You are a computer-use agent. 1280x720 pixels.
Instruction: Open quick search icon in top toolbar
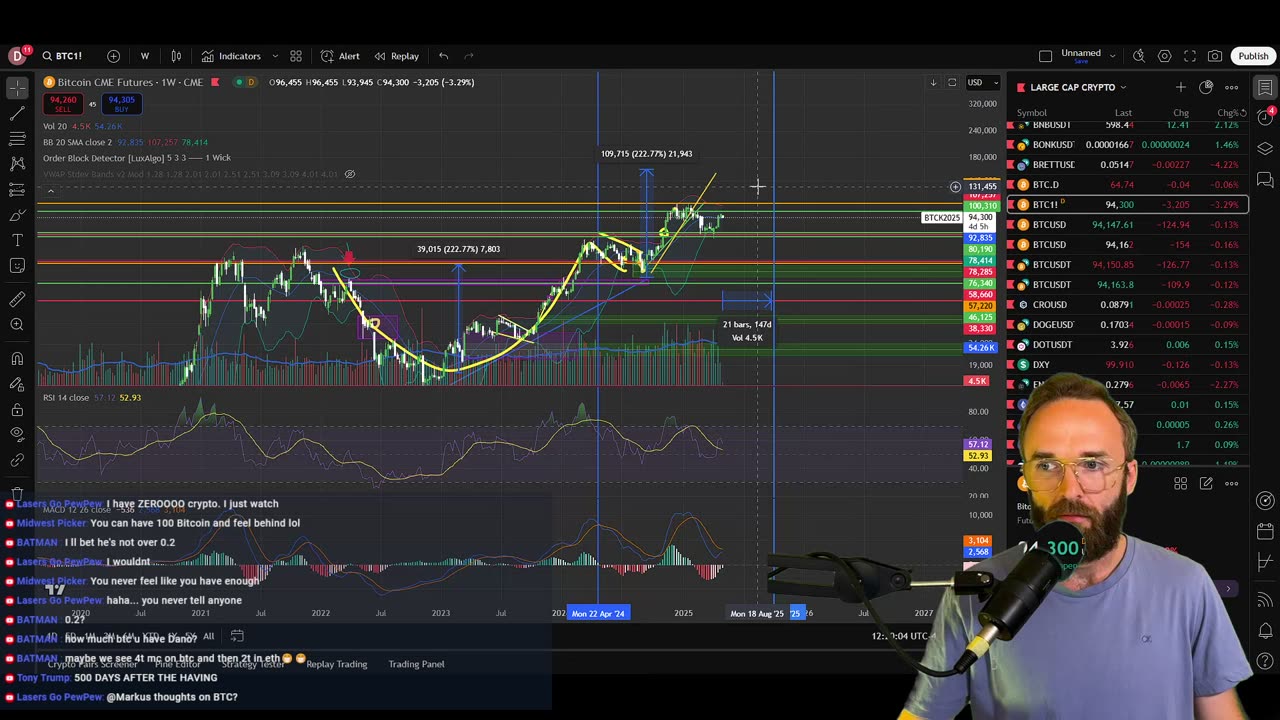1139,56
